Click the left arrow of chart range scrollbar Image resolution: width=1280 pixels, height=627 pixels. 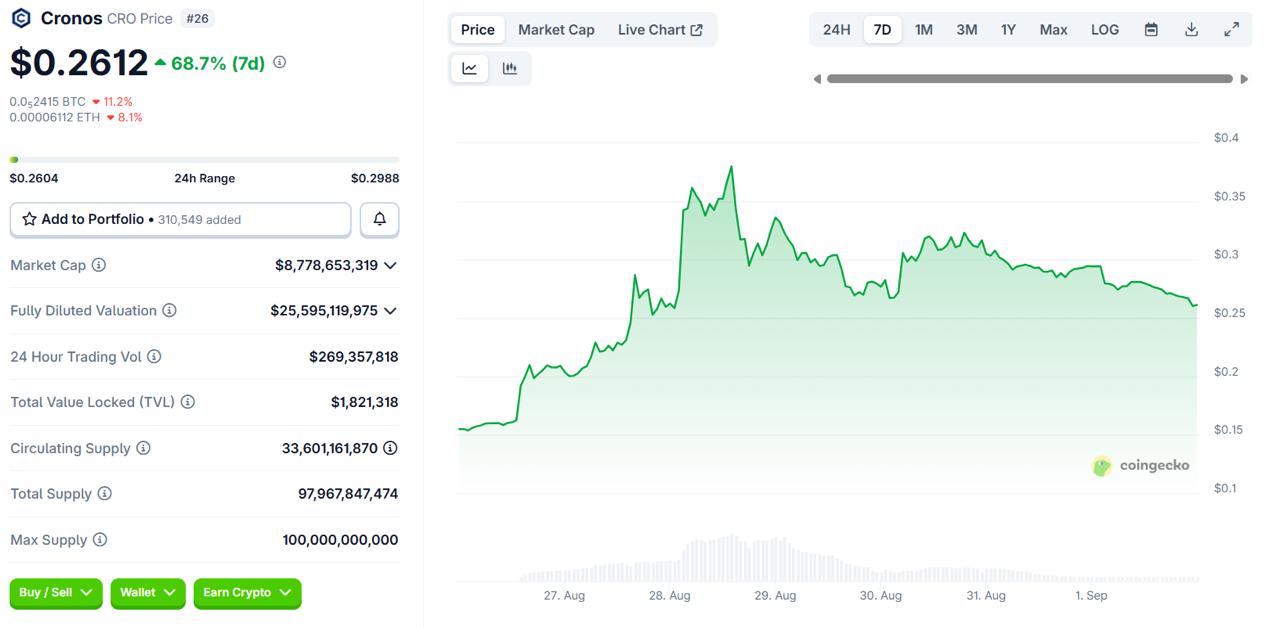point(817,79)
